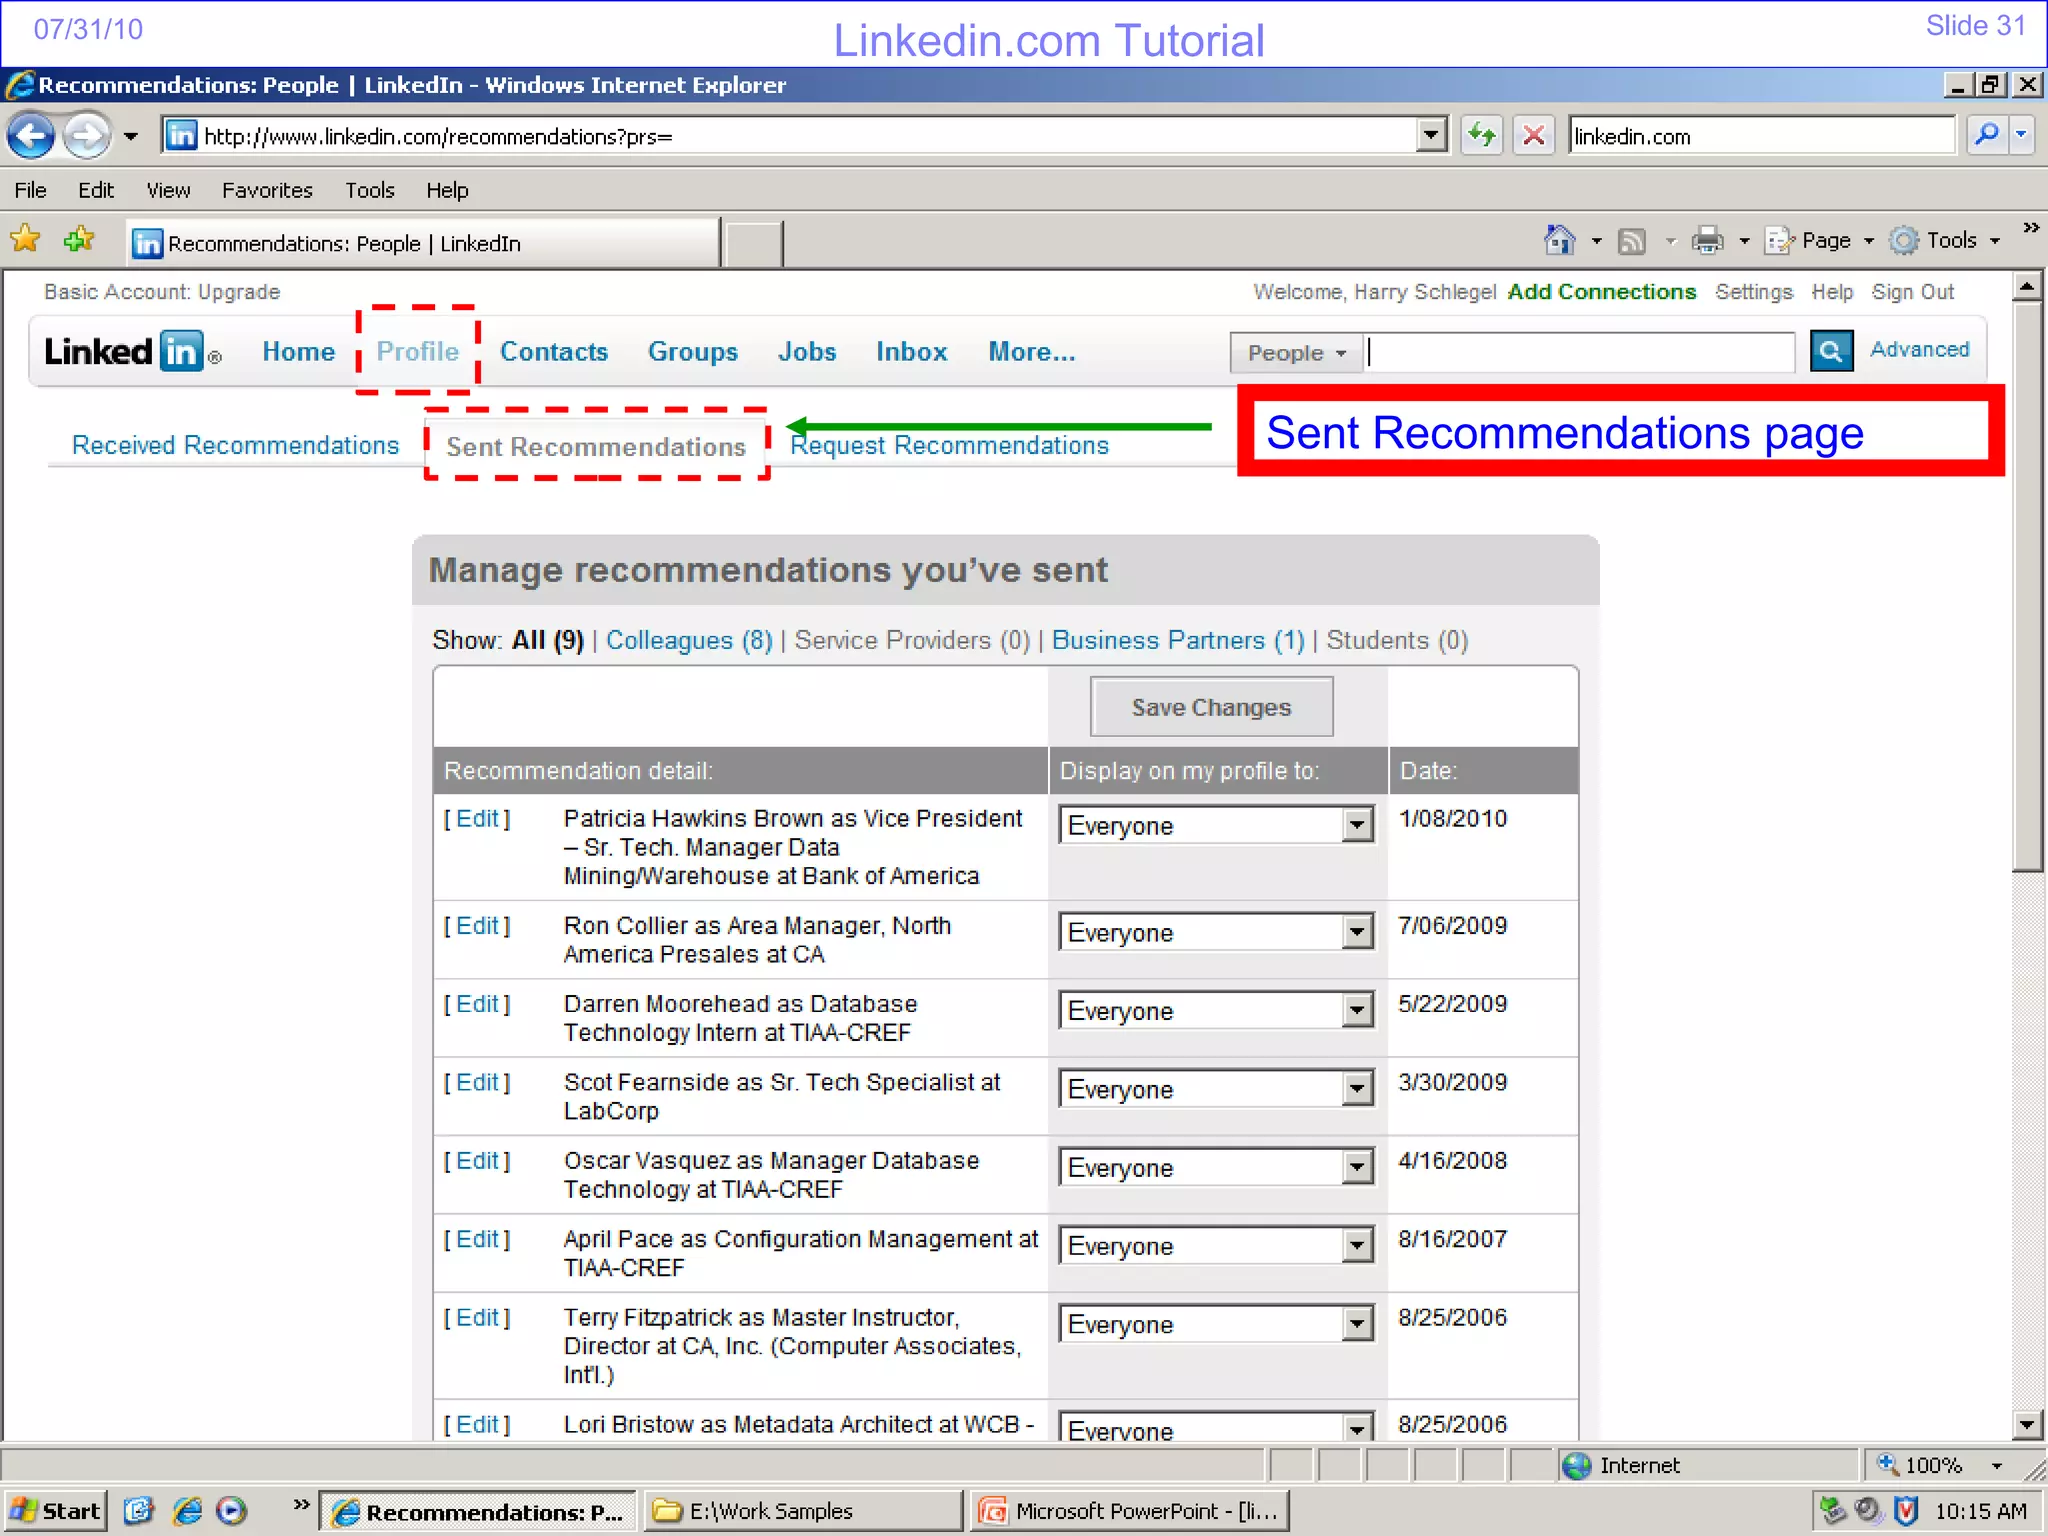Click the Add to Favorites icon
2048x1536 pixels.
[x=78, y=240]
